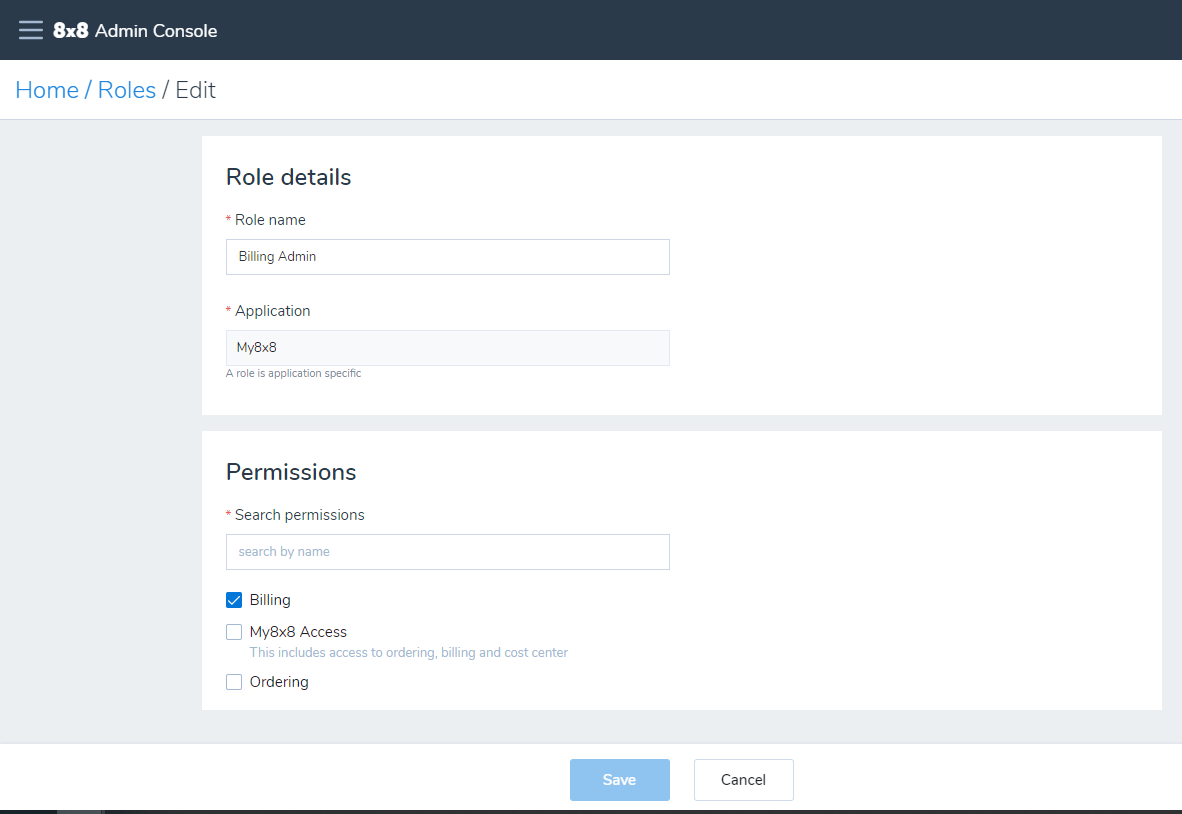Open the hamburger navigation menu
Image resolution: width=1182 pixels, height=814 pixels.
(31, 30)
